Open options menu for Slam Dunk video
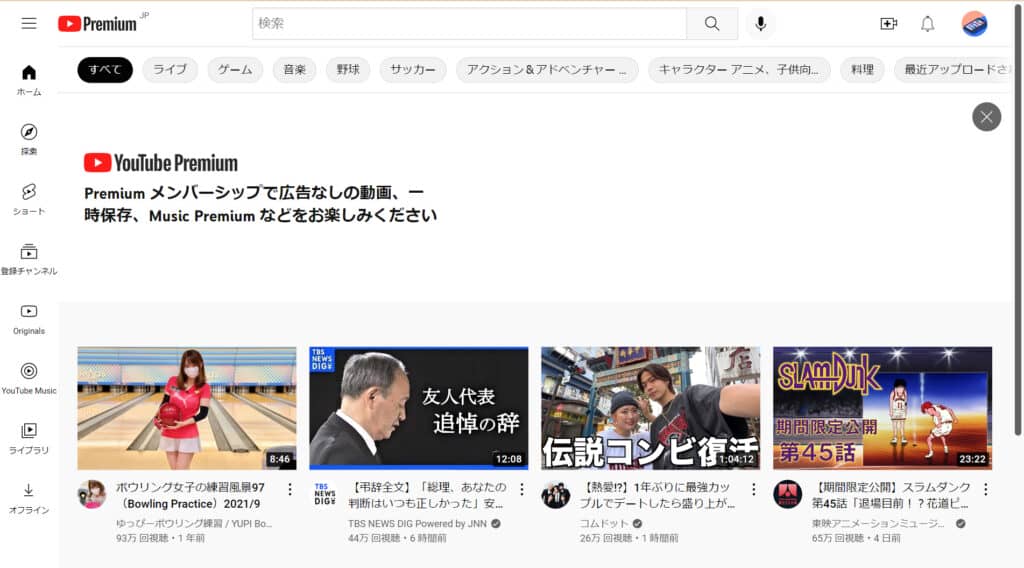1024x568 pixels. click(985, 489)
